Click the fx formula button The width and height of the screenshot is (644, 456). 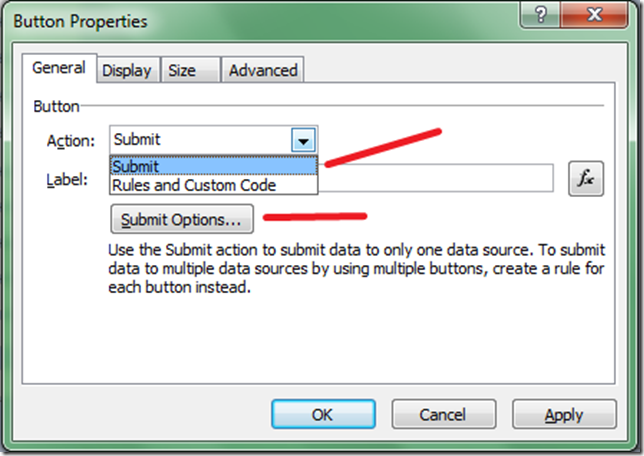tap(586, 179)
